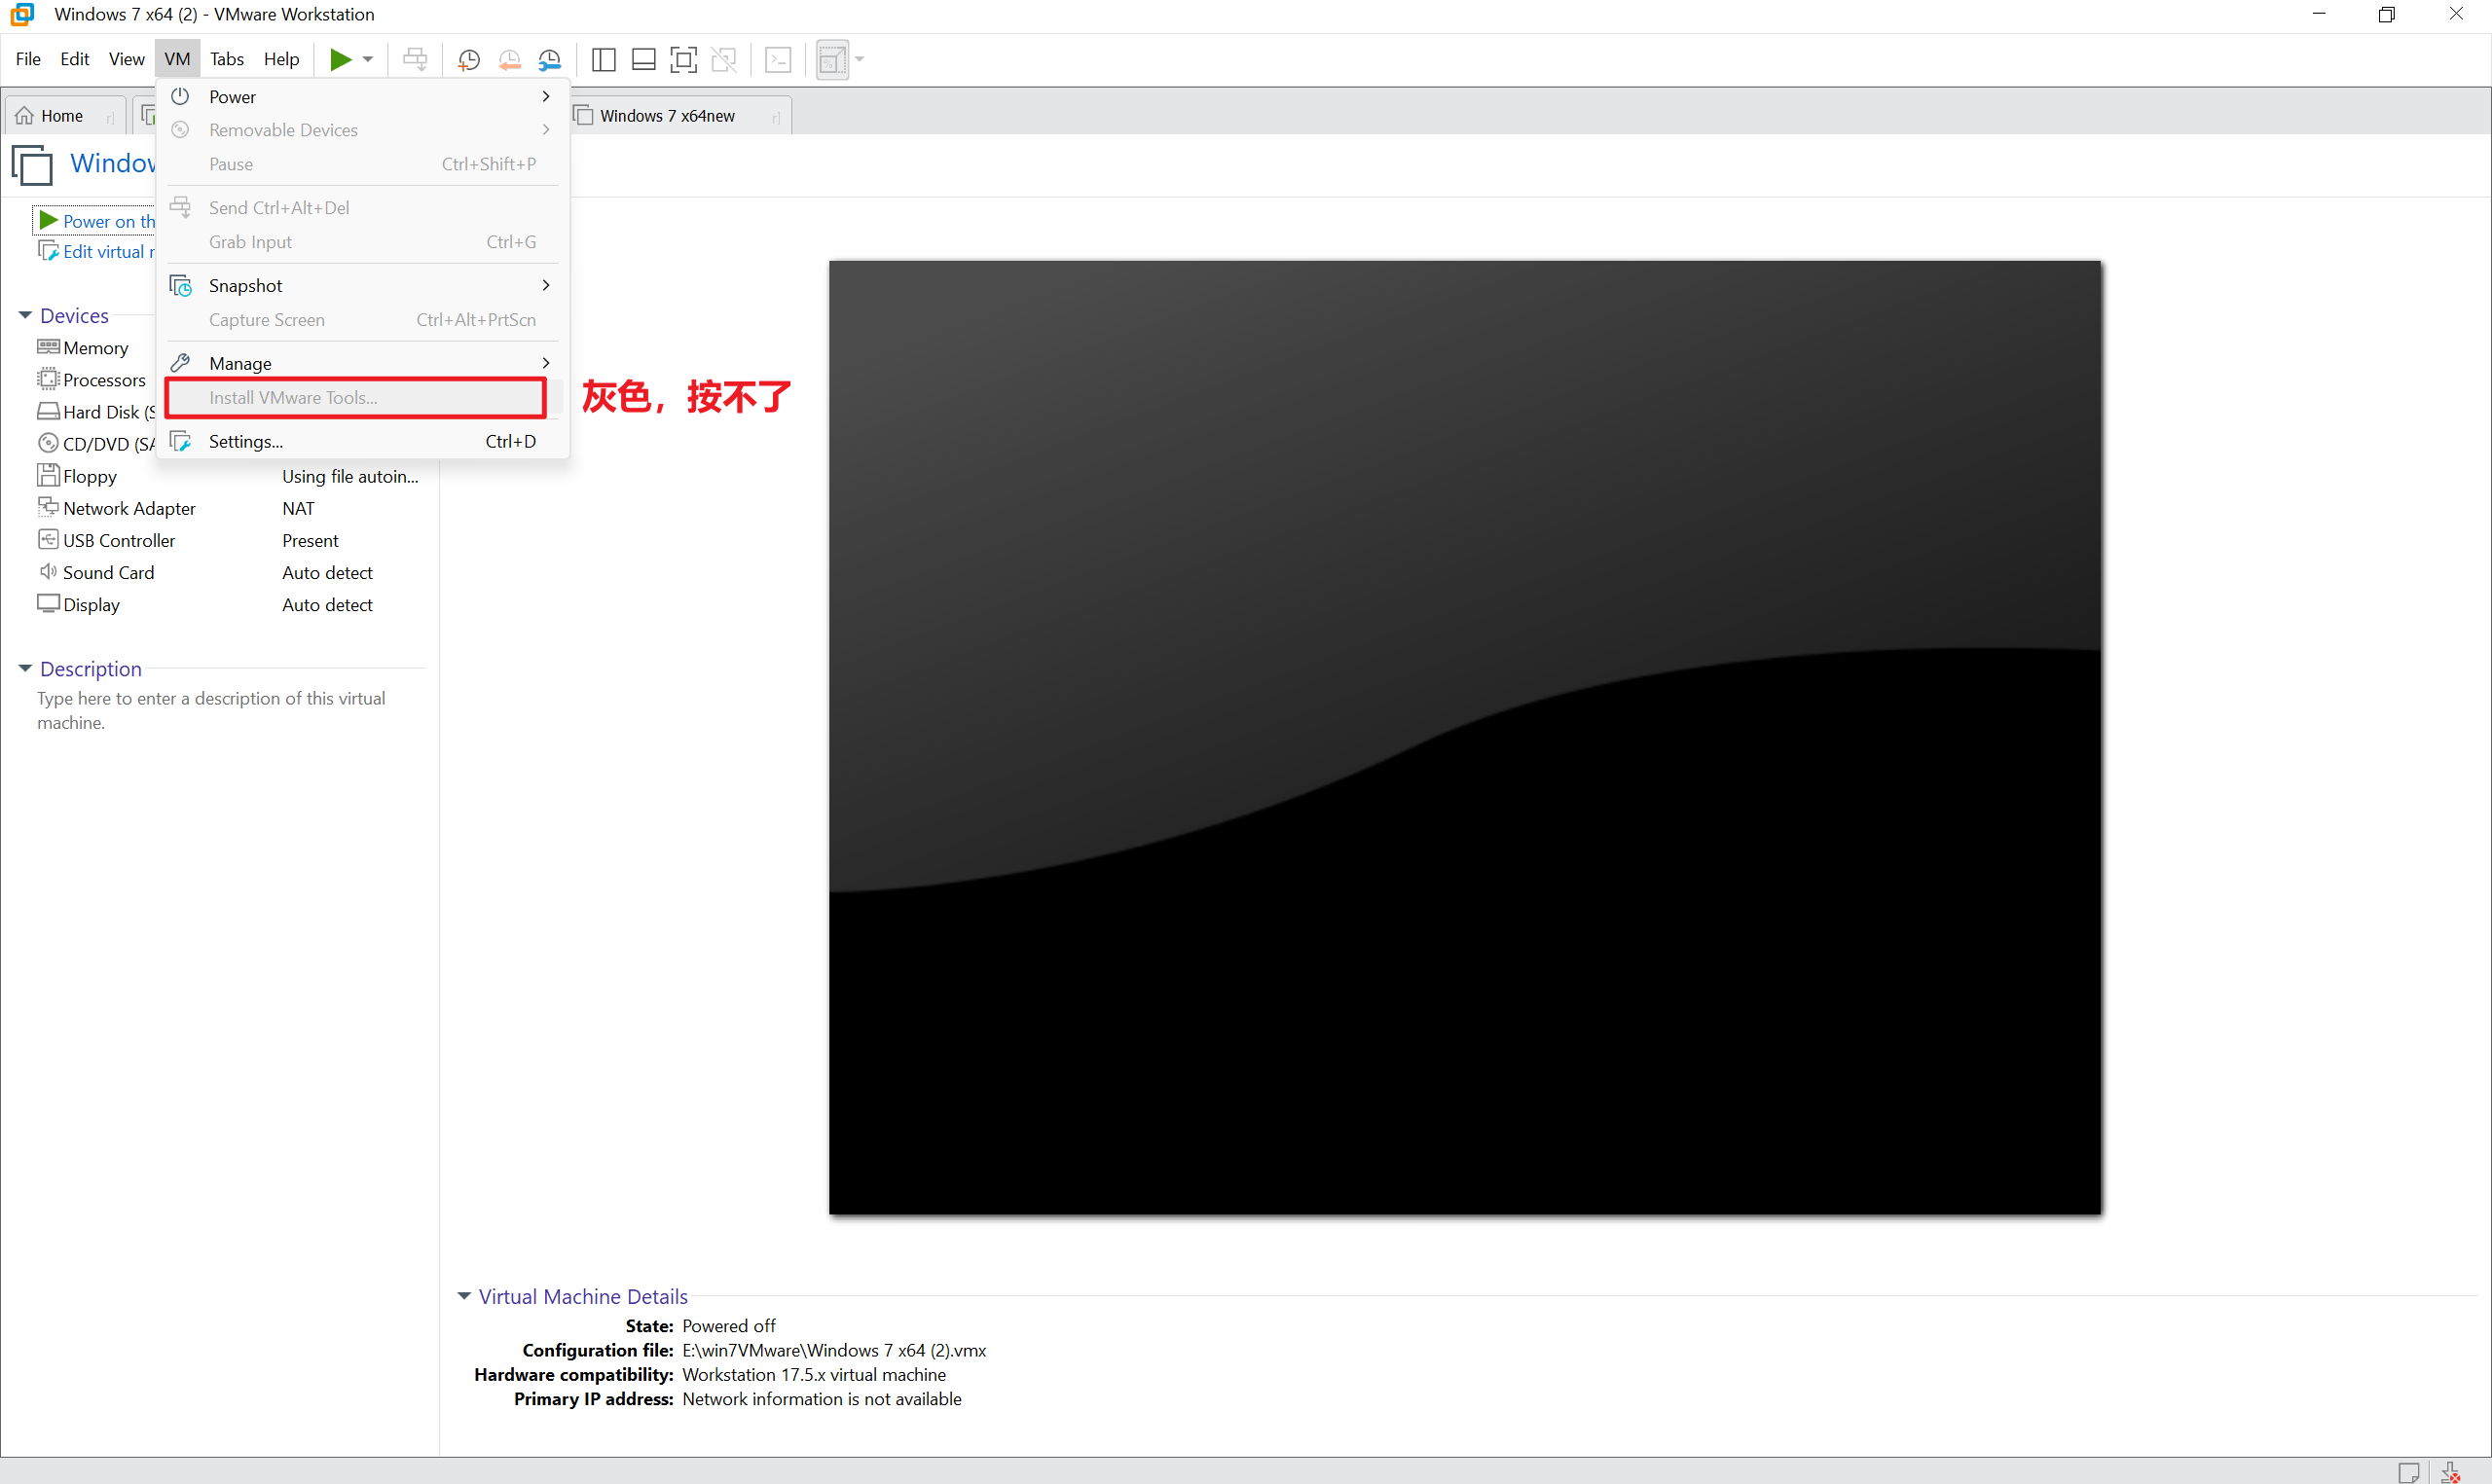The image size is (2492, 1484).
Task: Toggle the Show Thumbnail Bar icon
Action: pyautogui.click(x=643, y=59)
